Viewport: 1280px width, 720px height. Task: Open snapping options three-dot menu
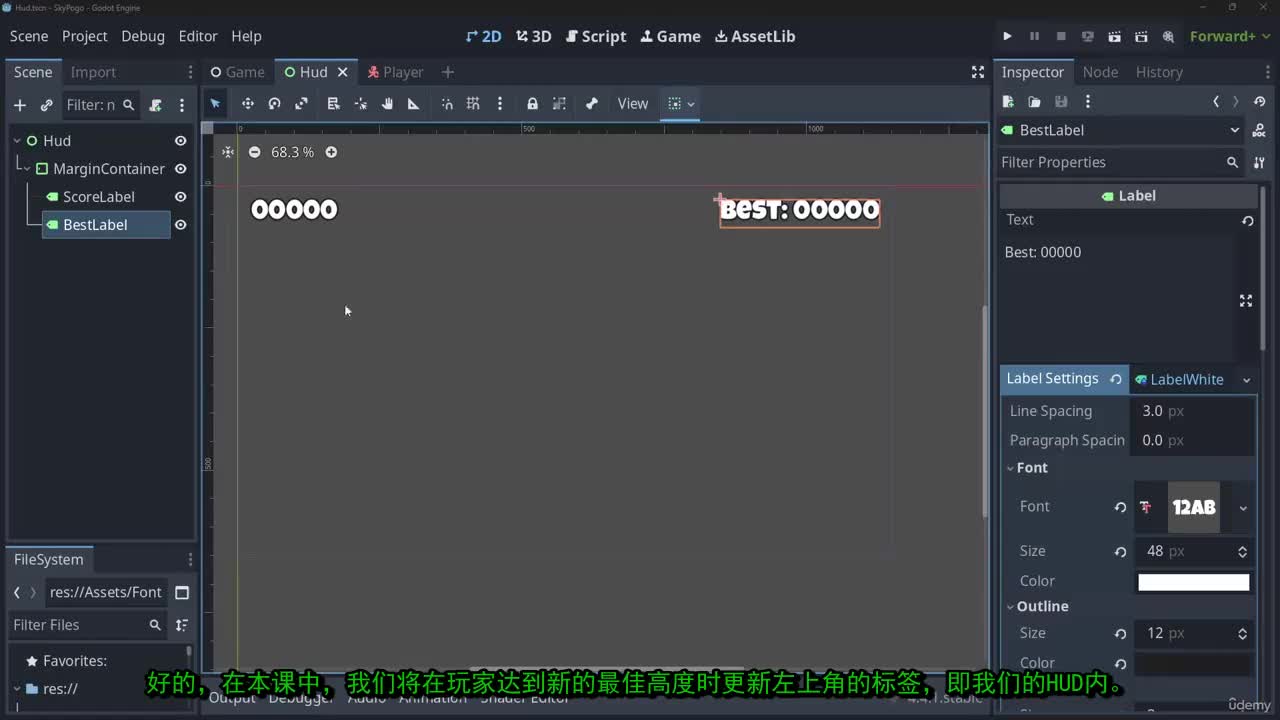pos(500,104)
